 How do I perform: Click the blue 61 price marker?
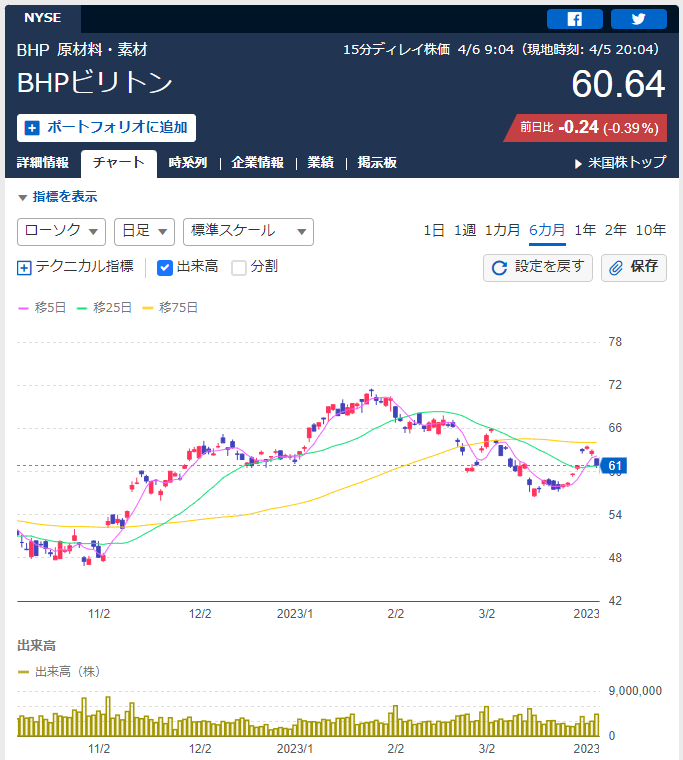pos(613,466)
